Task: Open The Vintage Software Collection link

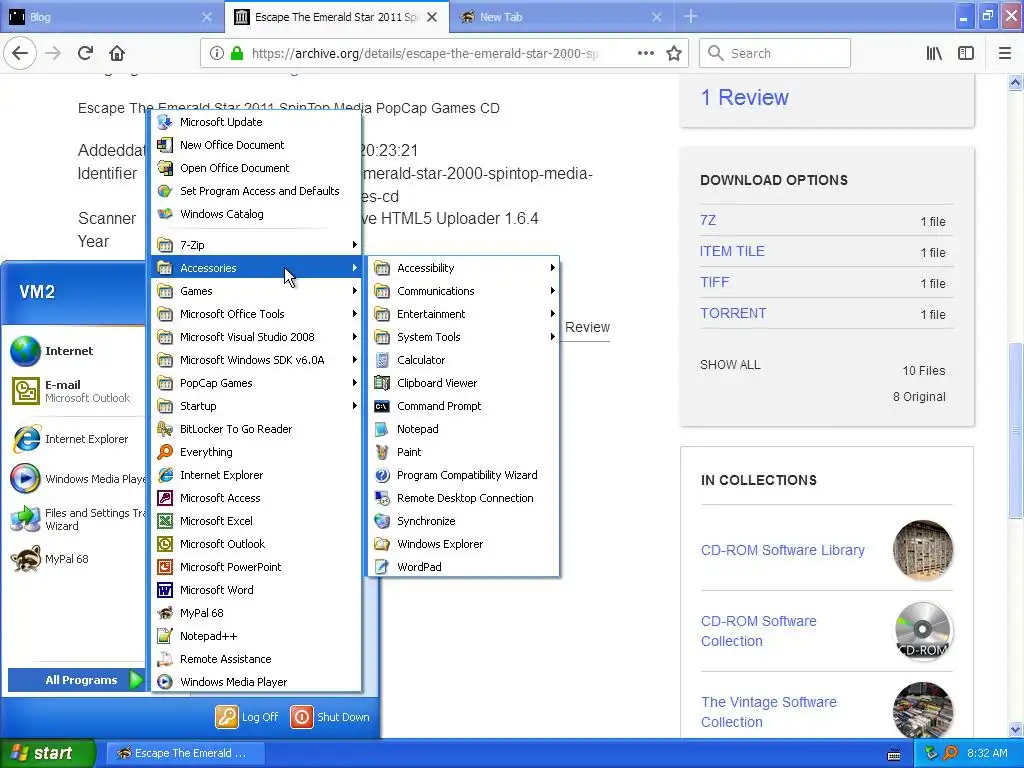Action: point(769,712)
